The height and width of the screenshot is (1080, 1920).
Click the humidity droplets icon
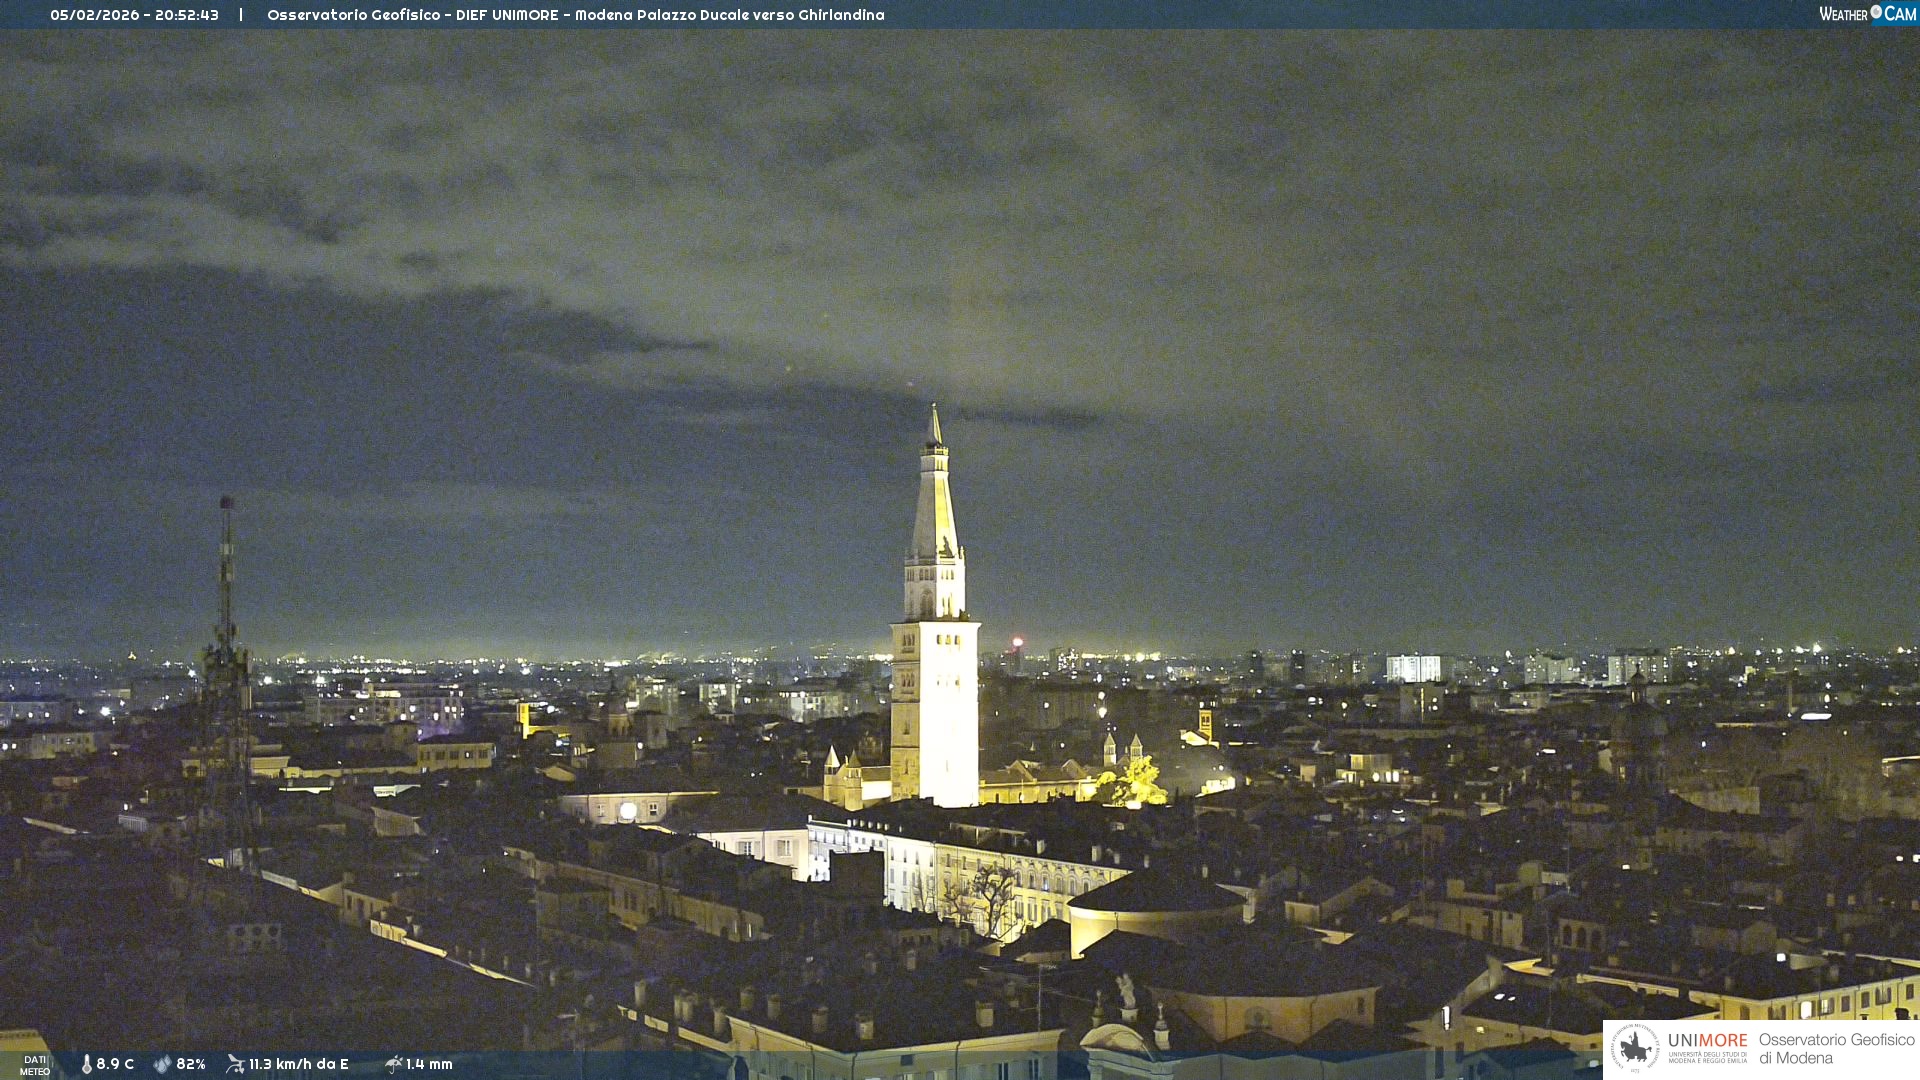click(162, 1064)
